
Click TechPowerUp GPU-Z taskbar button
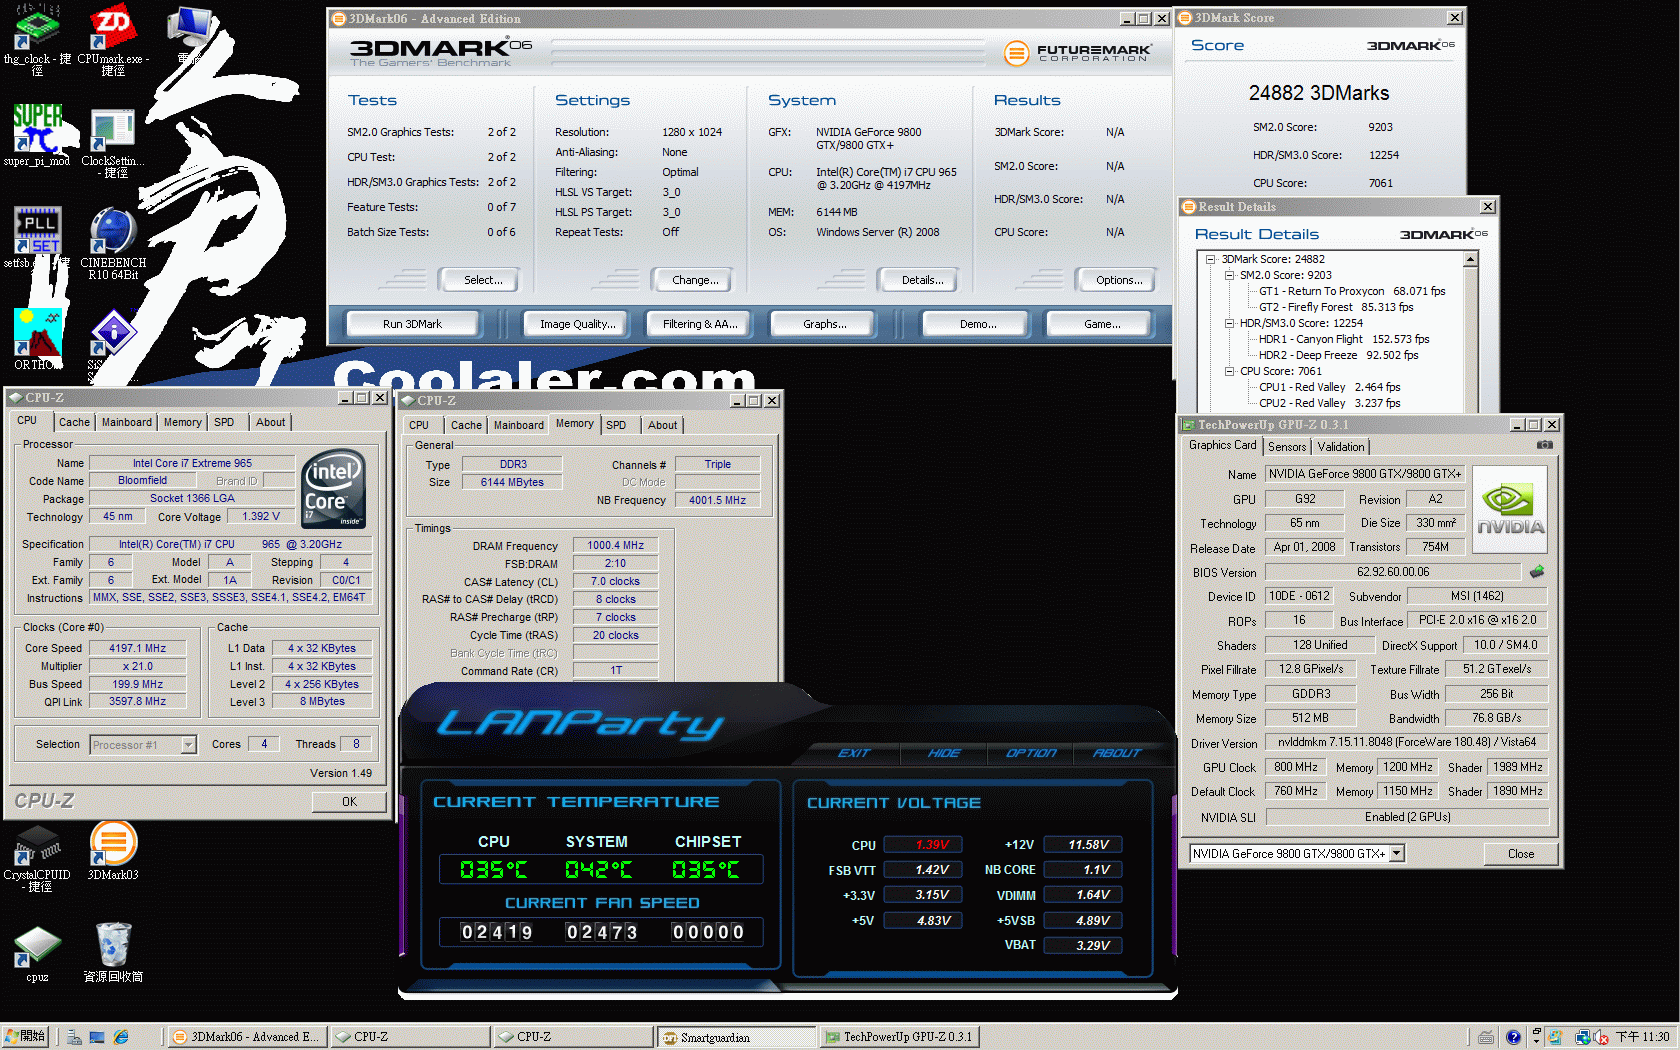tap(898, 1037)
